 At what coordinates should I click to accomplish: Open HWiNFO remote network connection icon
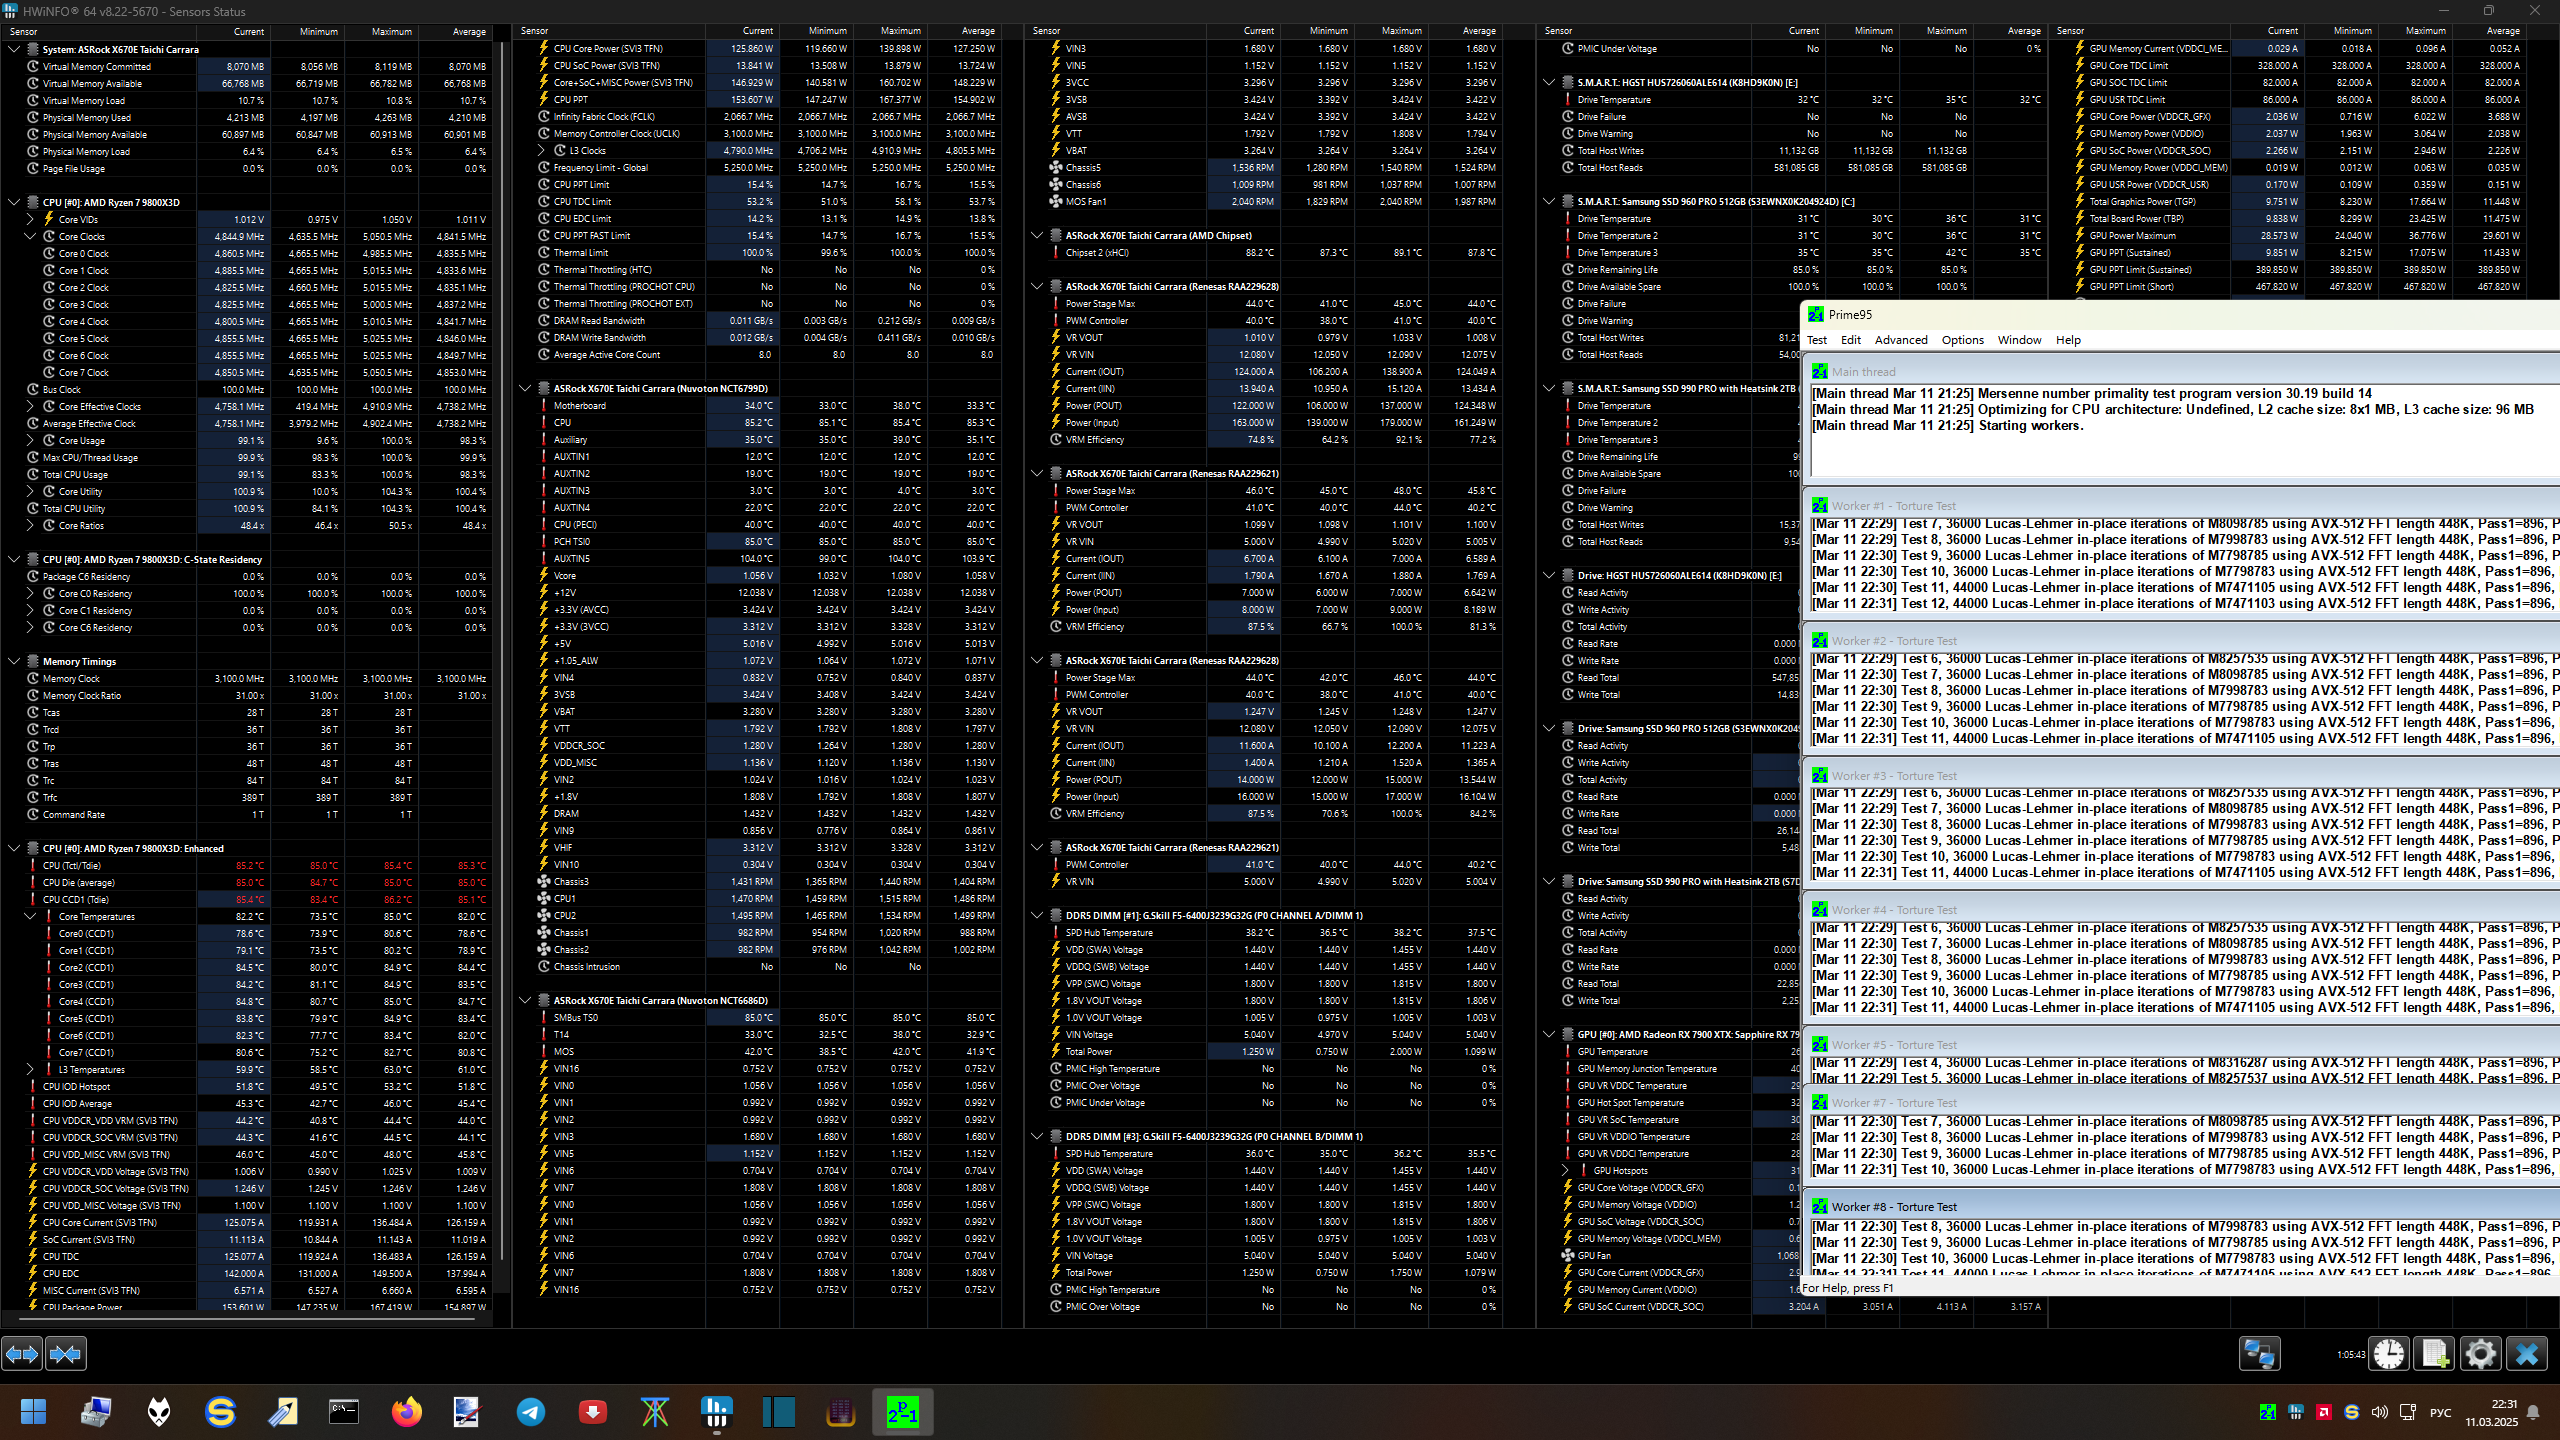pyautogui.click(x=2259, y=1354)
